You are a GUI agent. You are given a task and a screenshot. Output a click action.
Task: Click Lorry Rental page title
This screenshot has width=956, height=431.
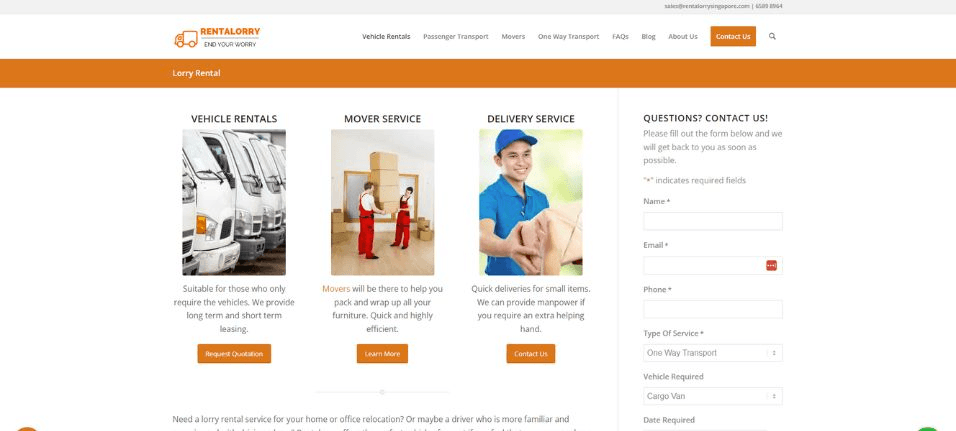[196, 73]
